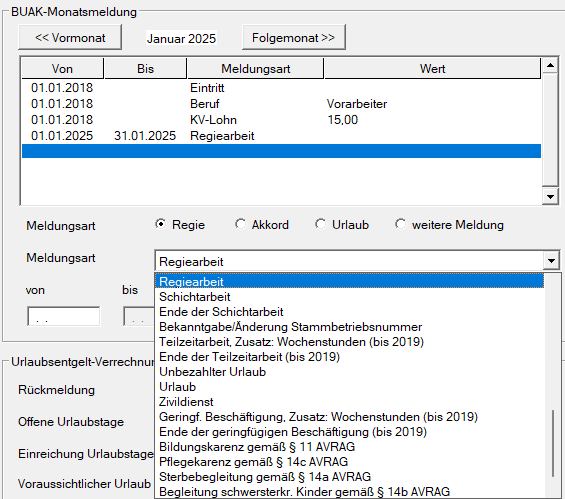
Task: Click the Folgemonat button
Action: [x=294, y=37]
